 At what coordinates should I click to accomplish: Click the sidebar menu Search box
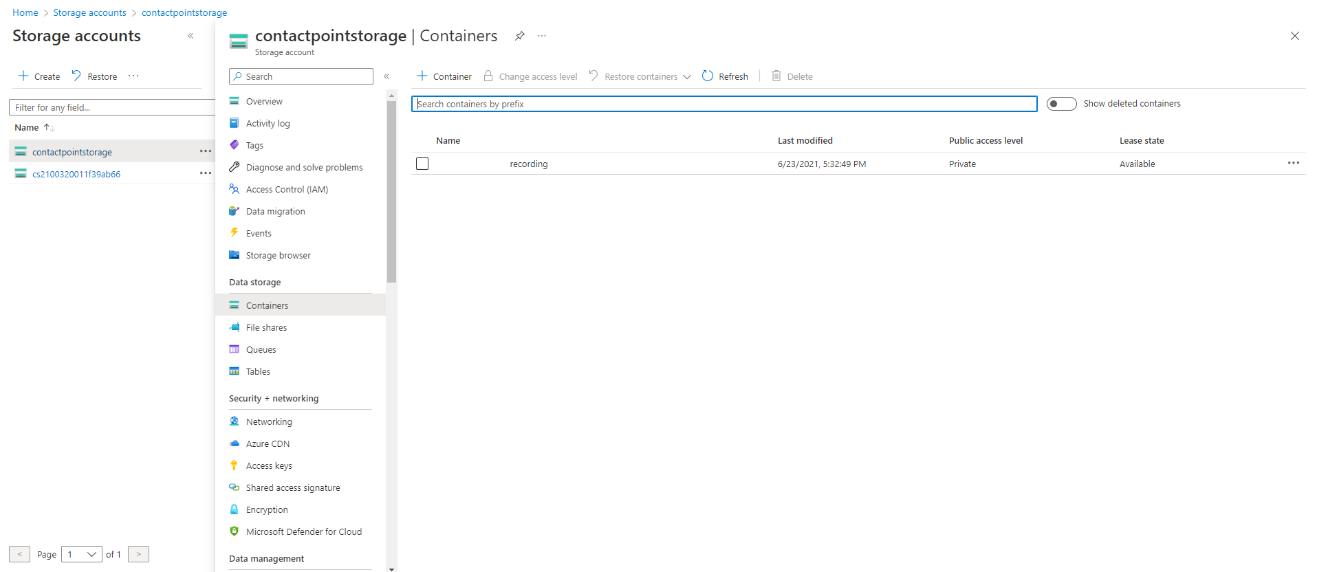click(301, 76)
